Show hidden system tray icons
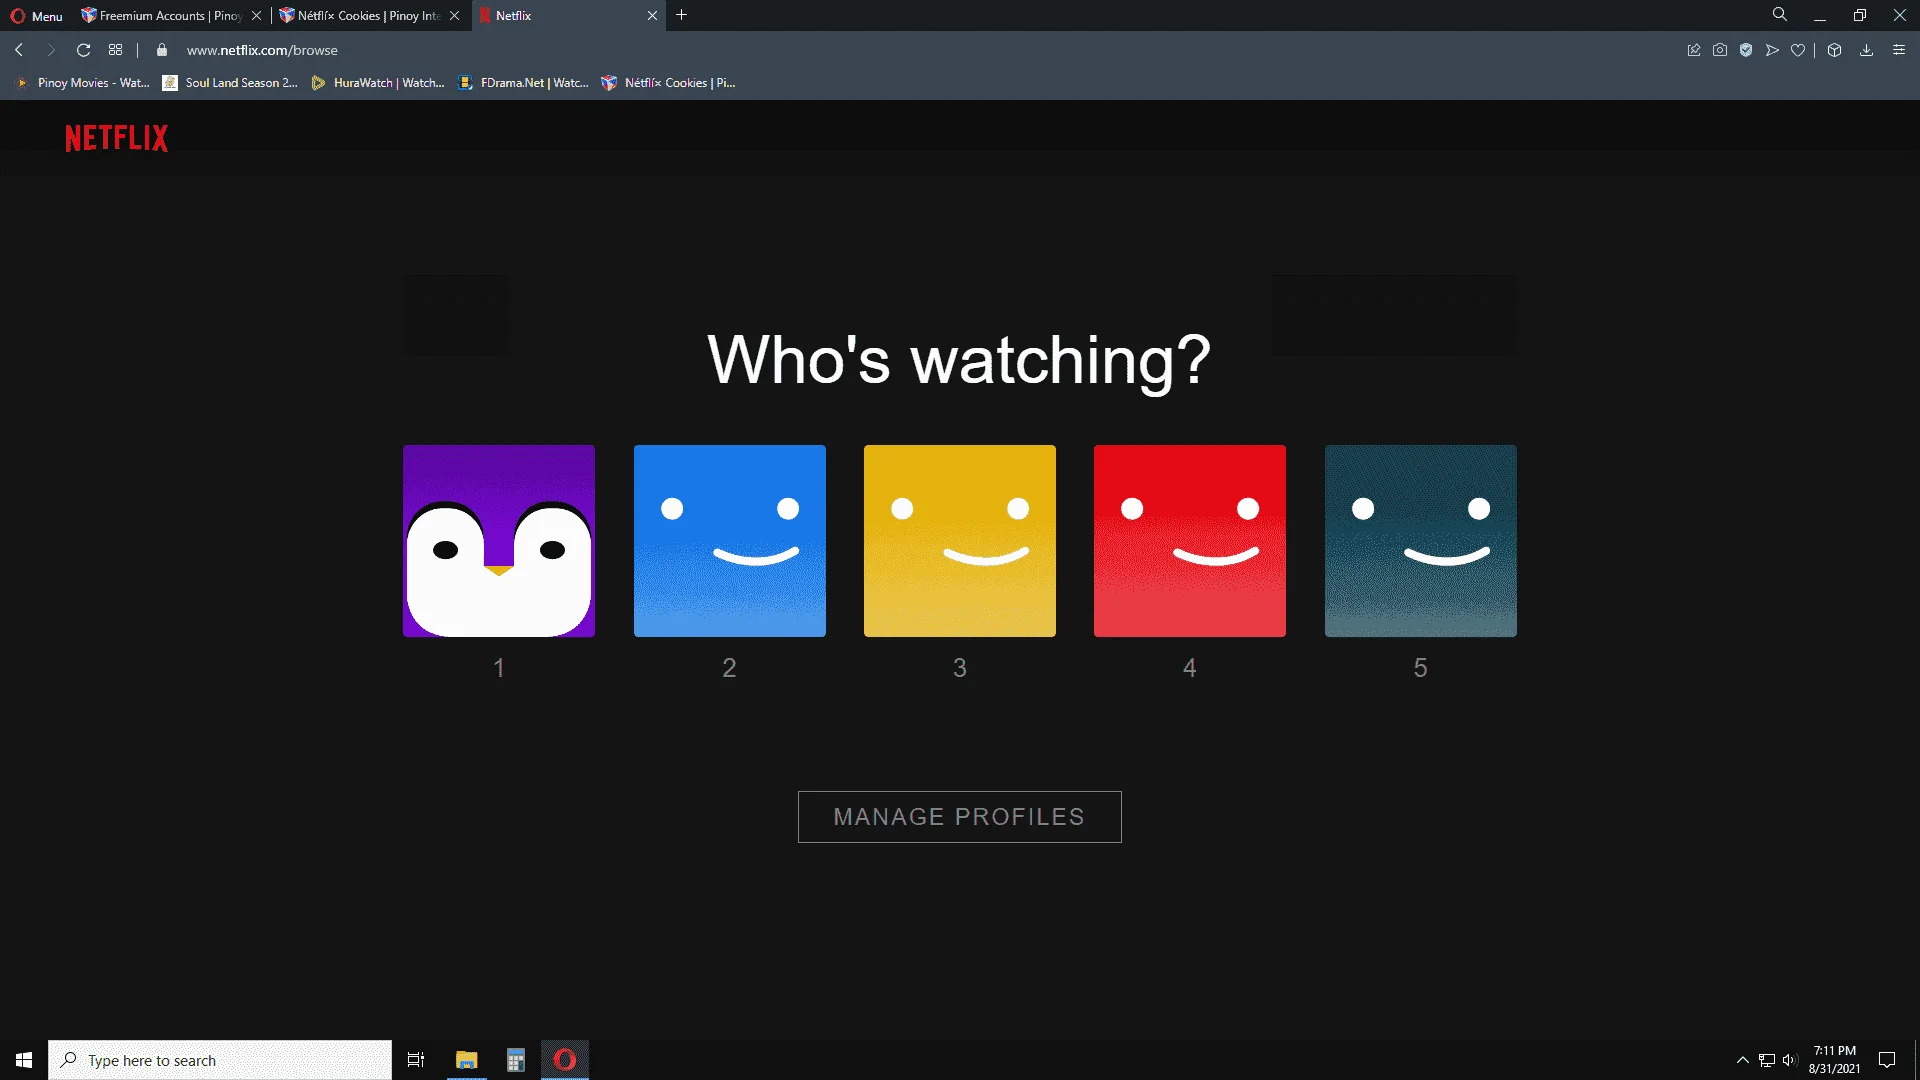Viewport: 1920px width, 1080px height. 1743,1060
